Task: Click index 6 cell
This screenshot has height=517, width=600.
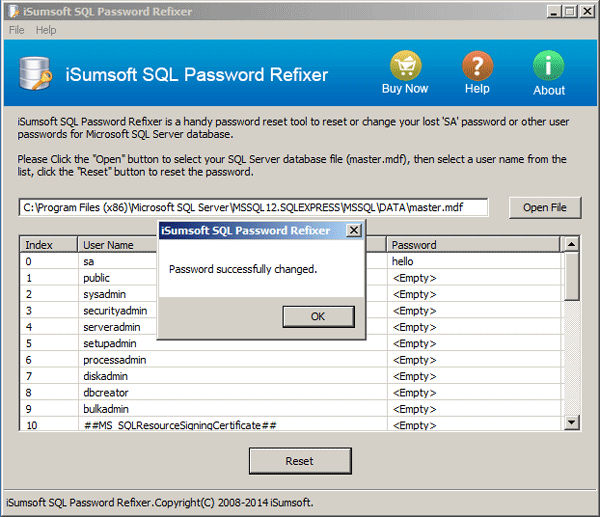Action: 48,360
